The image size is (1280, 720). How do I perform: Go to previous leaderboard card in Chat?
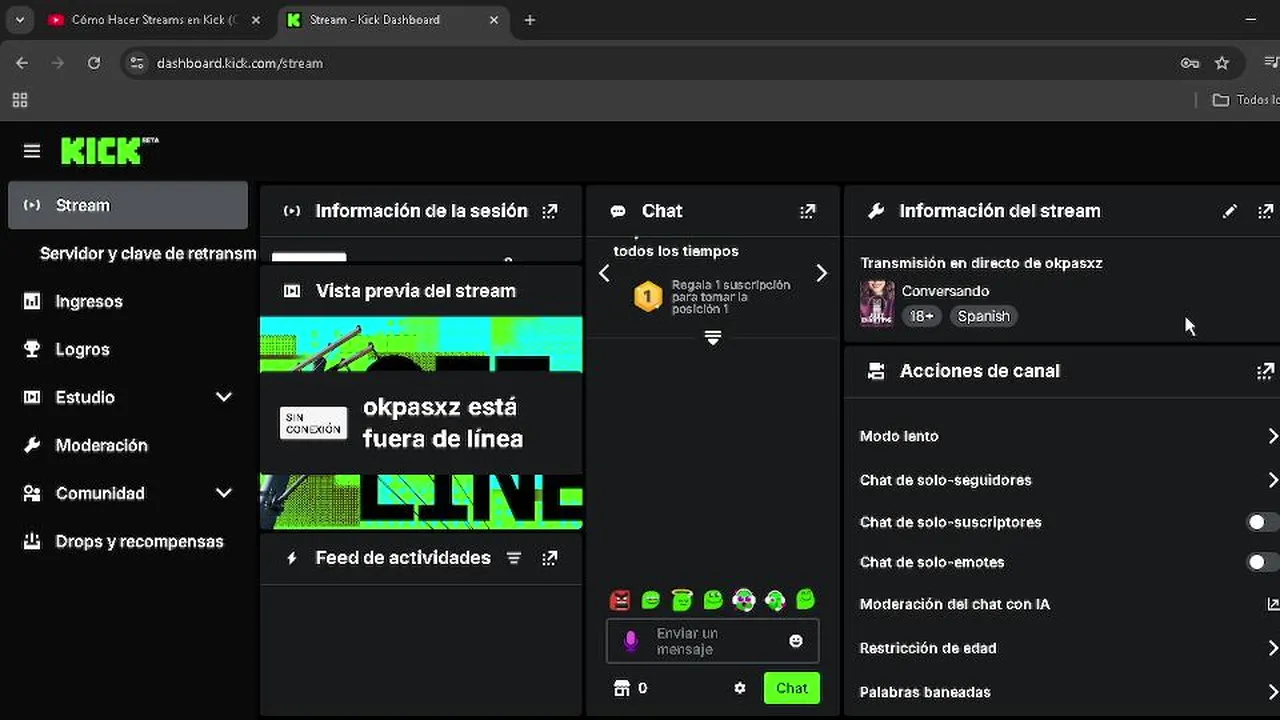pyautogui.click(x=604, y=274)
